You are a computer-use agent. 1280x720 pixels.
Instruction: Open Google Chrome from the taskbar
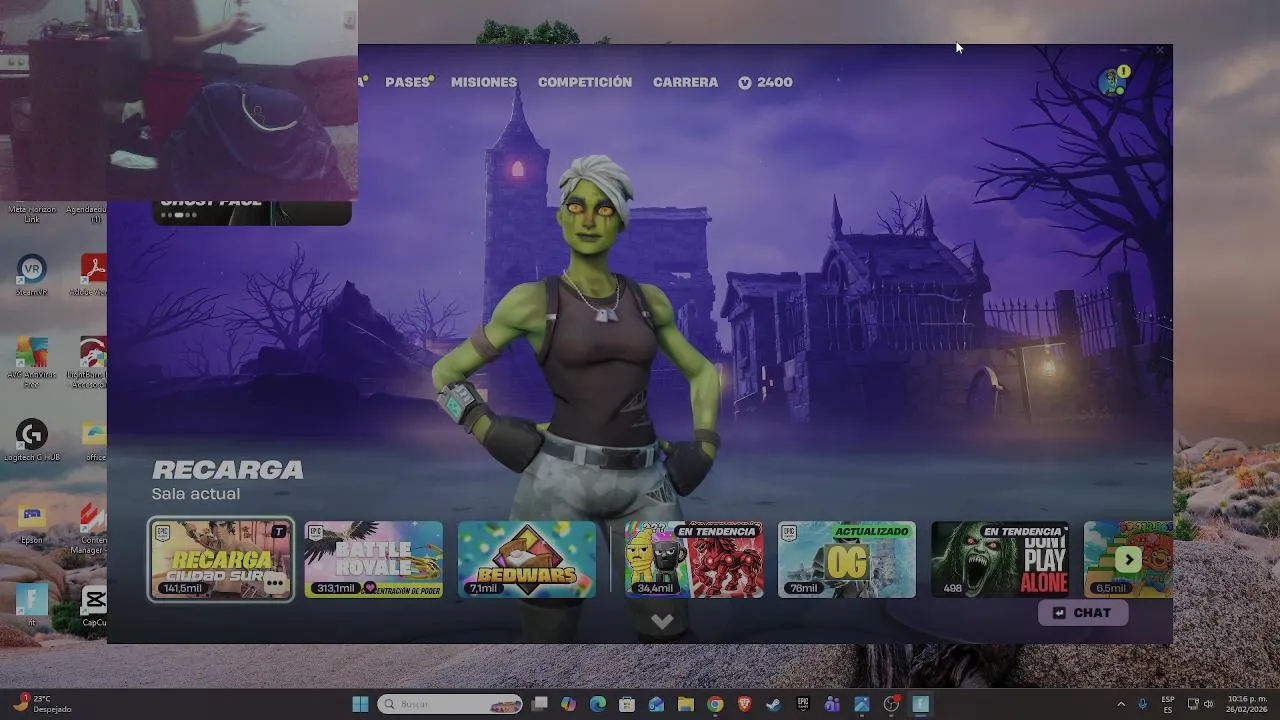(715, 704)
